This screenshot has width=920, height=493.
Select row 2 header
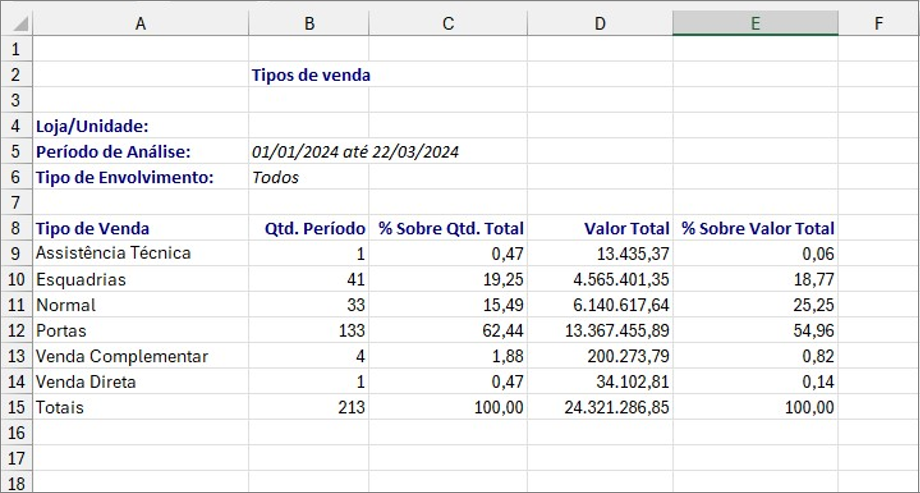tap(15, 74)
